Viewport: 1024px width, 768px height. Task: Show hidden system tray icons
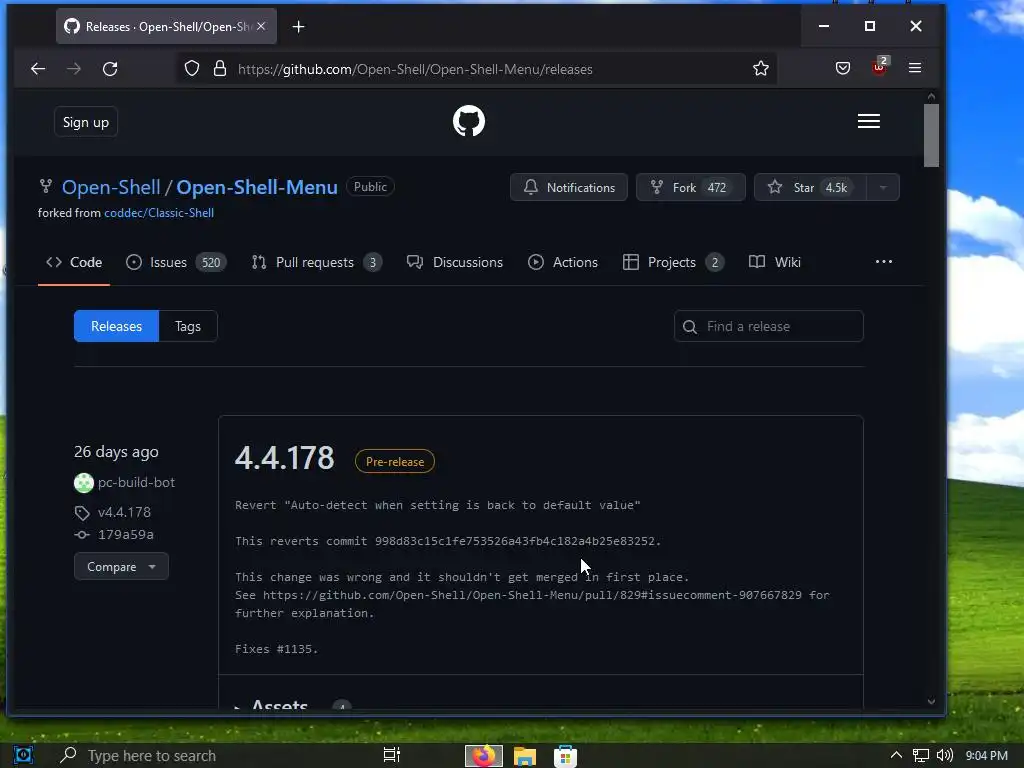coord(896,756)
